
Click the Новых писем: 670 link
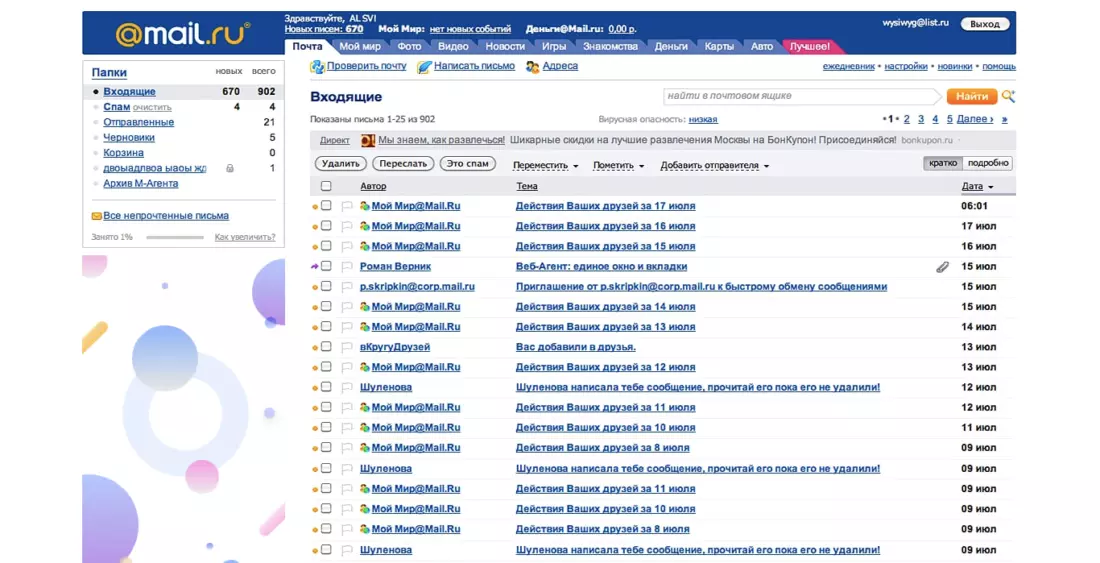[x=324, y=29]
